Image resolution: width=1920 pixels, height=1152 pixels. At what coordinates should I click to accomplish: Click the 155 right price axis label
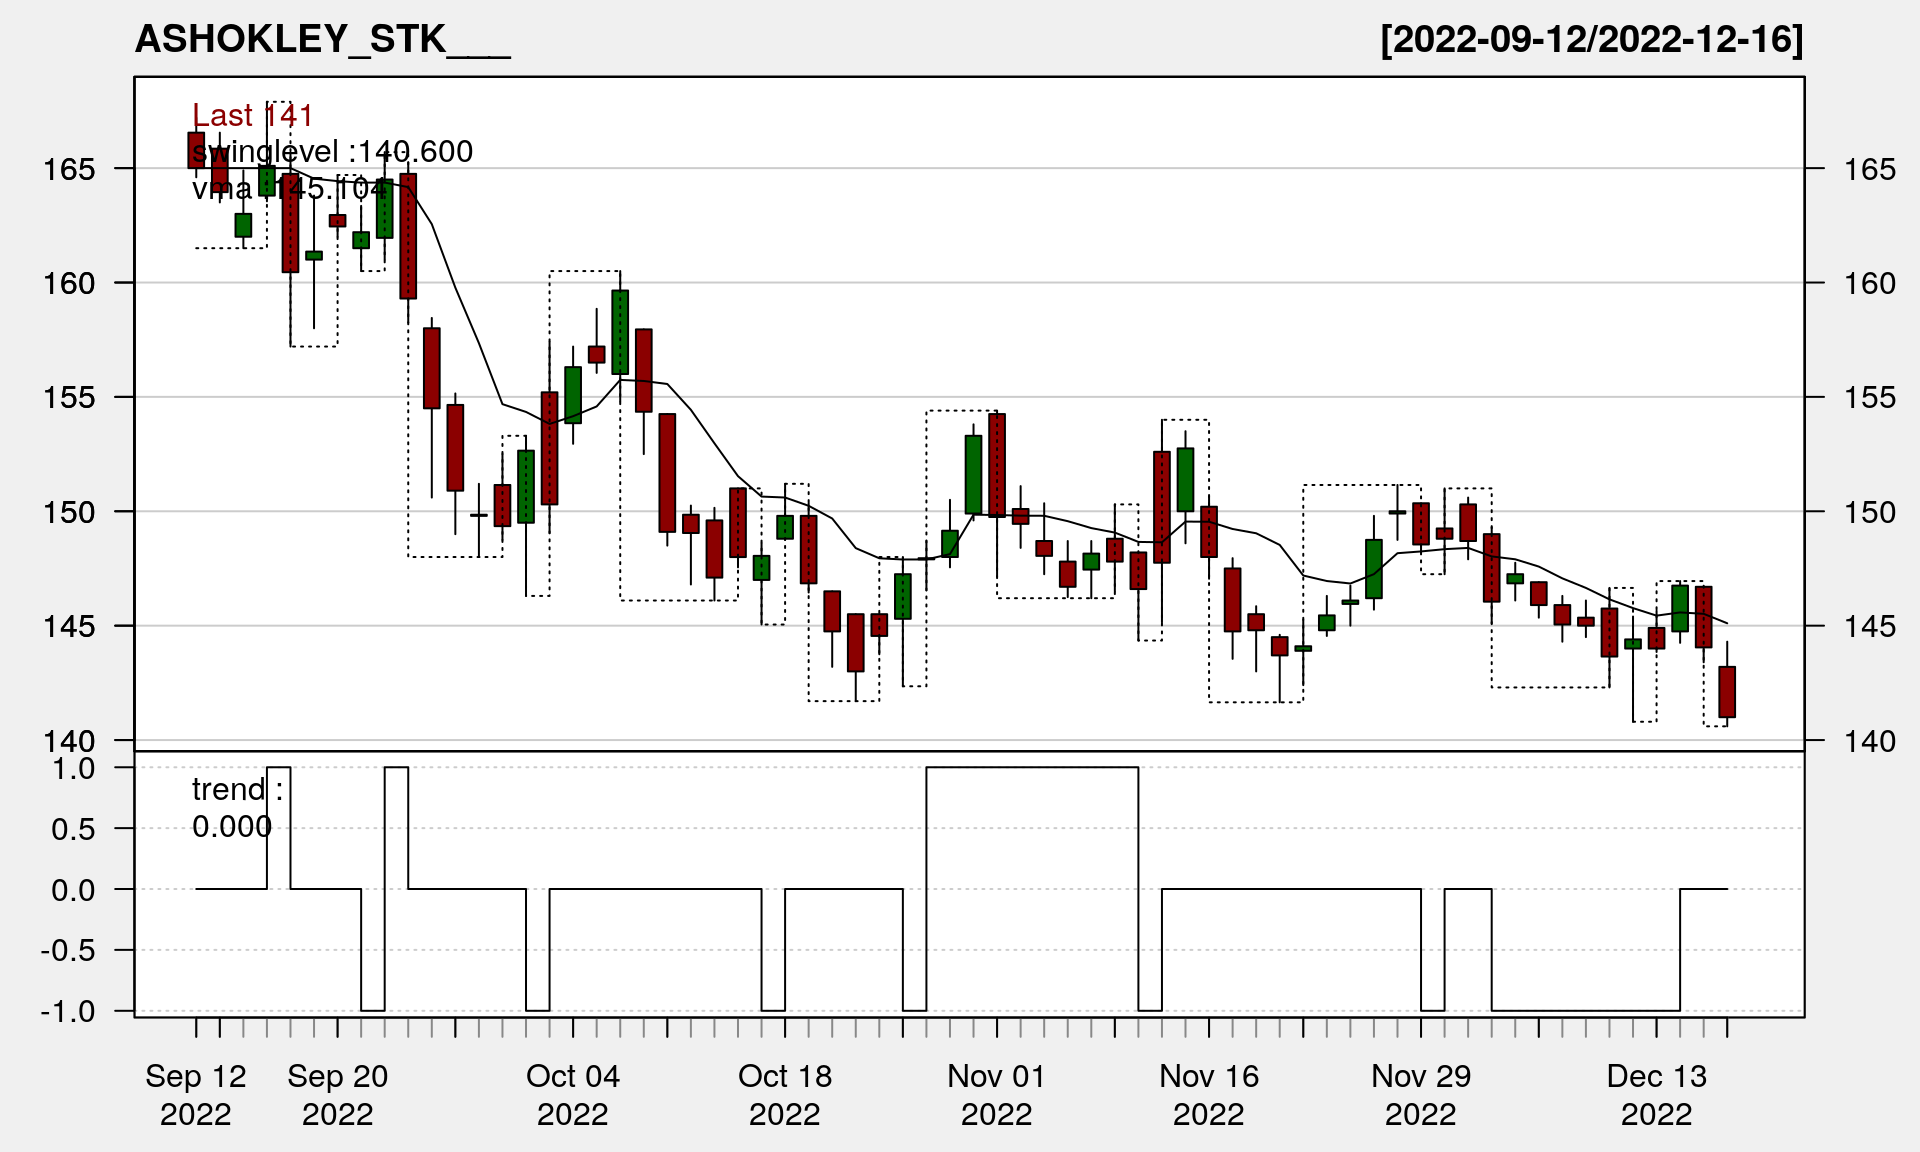coord(1870,398)
